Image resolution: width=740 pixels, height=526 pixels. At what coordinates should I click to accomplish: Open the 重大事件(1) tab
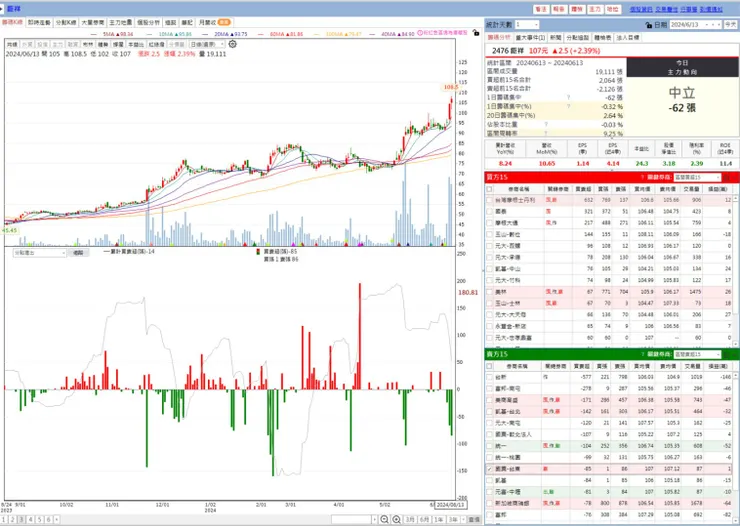point(530,37)
